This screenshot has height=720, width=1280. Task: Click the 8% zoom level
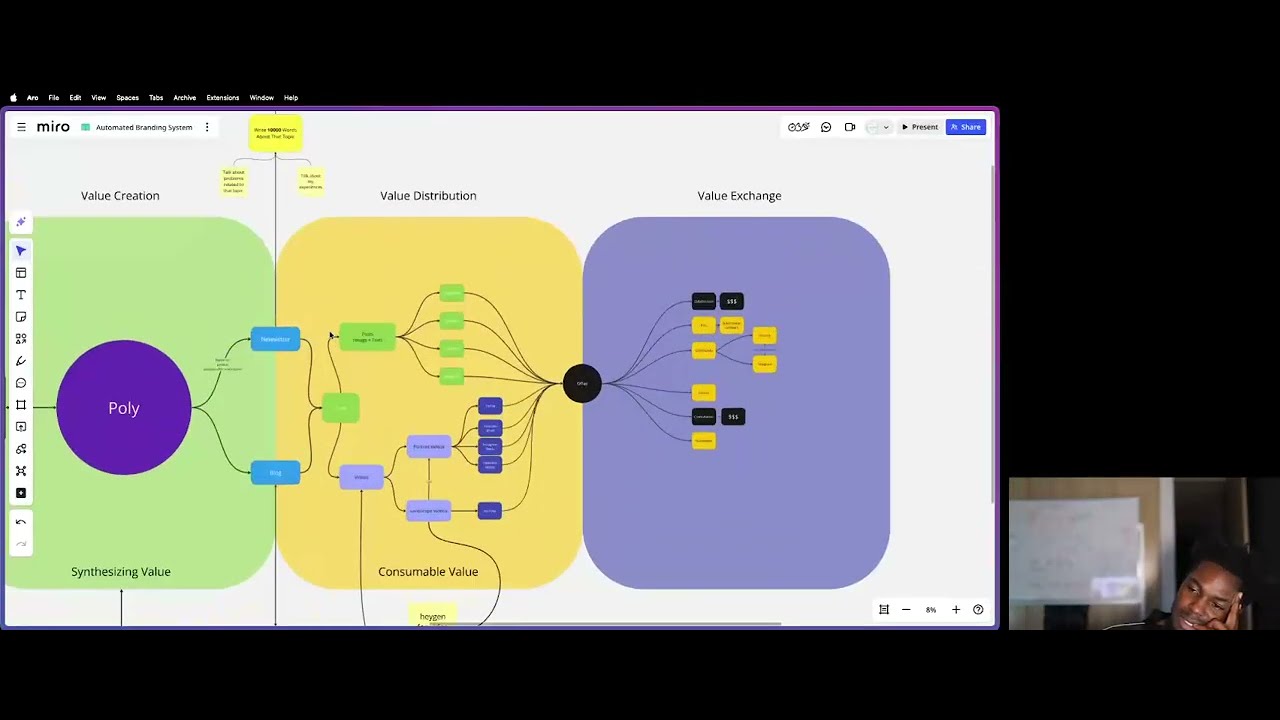[x=931, y=610]
